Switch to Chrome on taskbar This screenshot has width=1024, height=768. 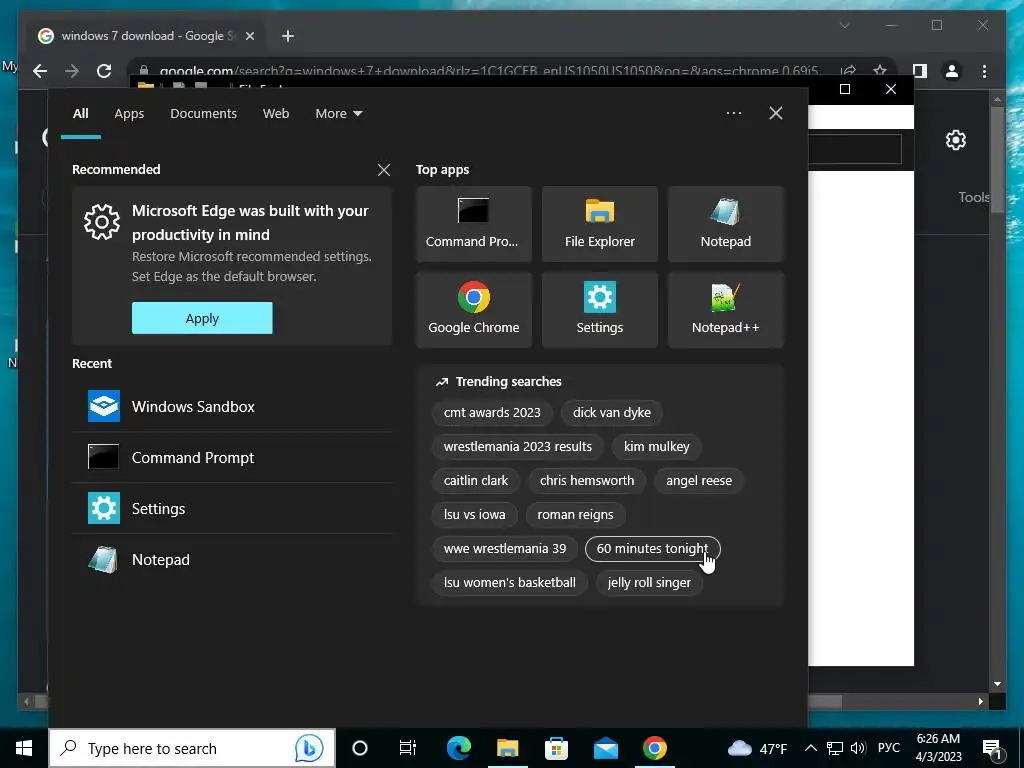654,748
